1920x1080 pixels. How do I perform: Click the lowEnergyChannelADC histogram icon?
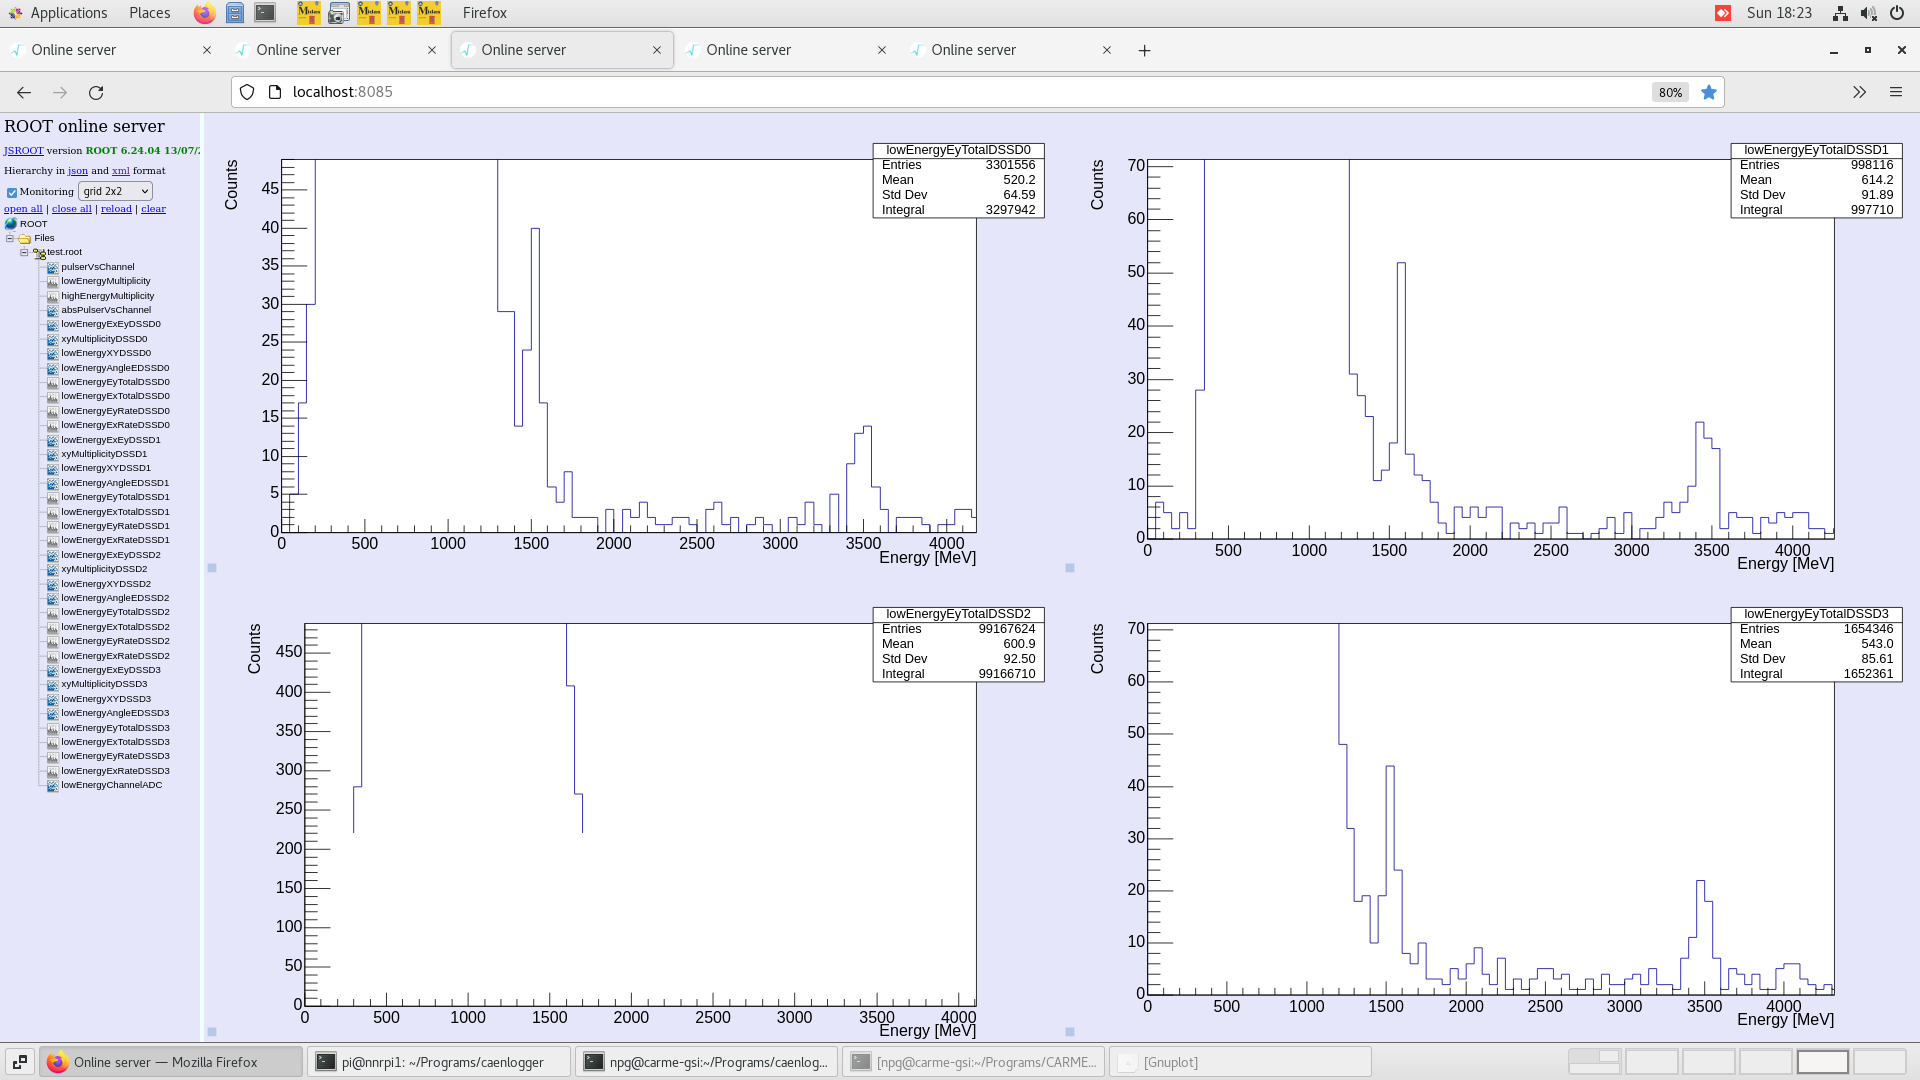click(x=53, y=785)
